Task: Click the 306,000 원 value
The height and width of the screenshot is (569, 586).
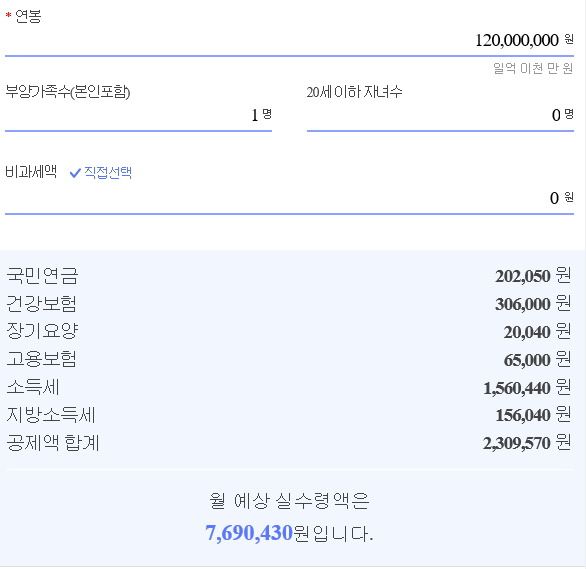Action: (x=533, y=304)
